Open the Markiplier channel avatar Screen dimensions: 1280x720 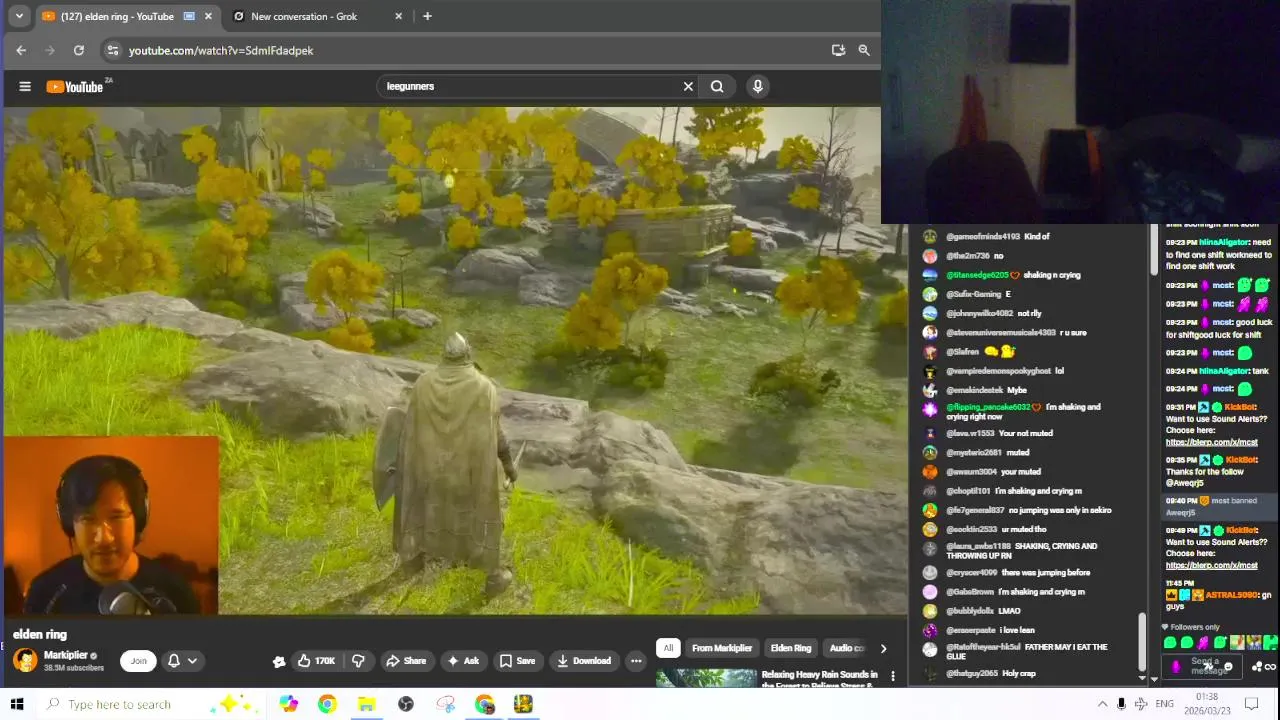(25, 660)
